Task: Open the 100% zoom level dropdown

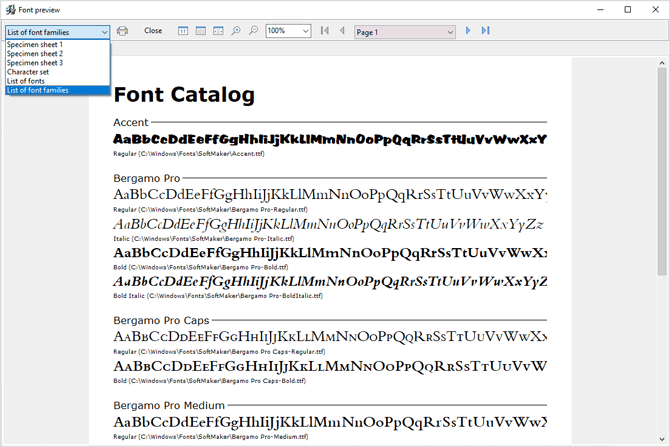Action: click(305, 31)
